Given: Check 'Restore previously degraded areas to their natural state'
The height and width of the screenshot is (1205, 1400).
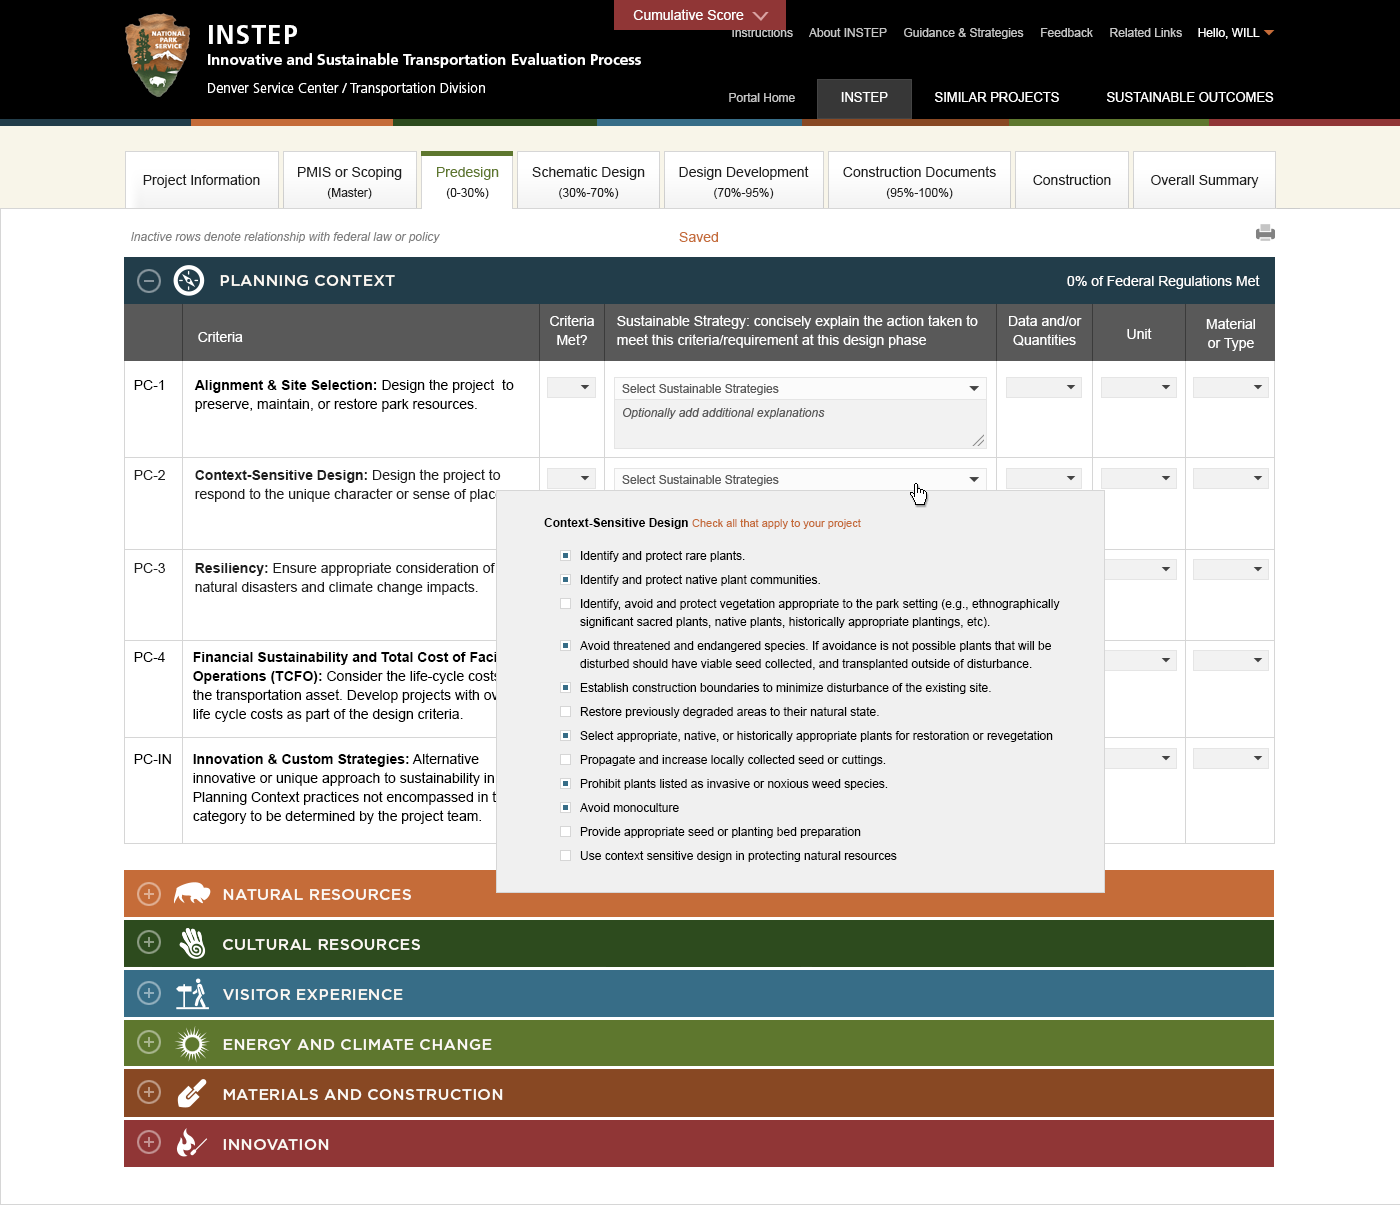Looking at the screenshot, I should [x=565, y=711].
